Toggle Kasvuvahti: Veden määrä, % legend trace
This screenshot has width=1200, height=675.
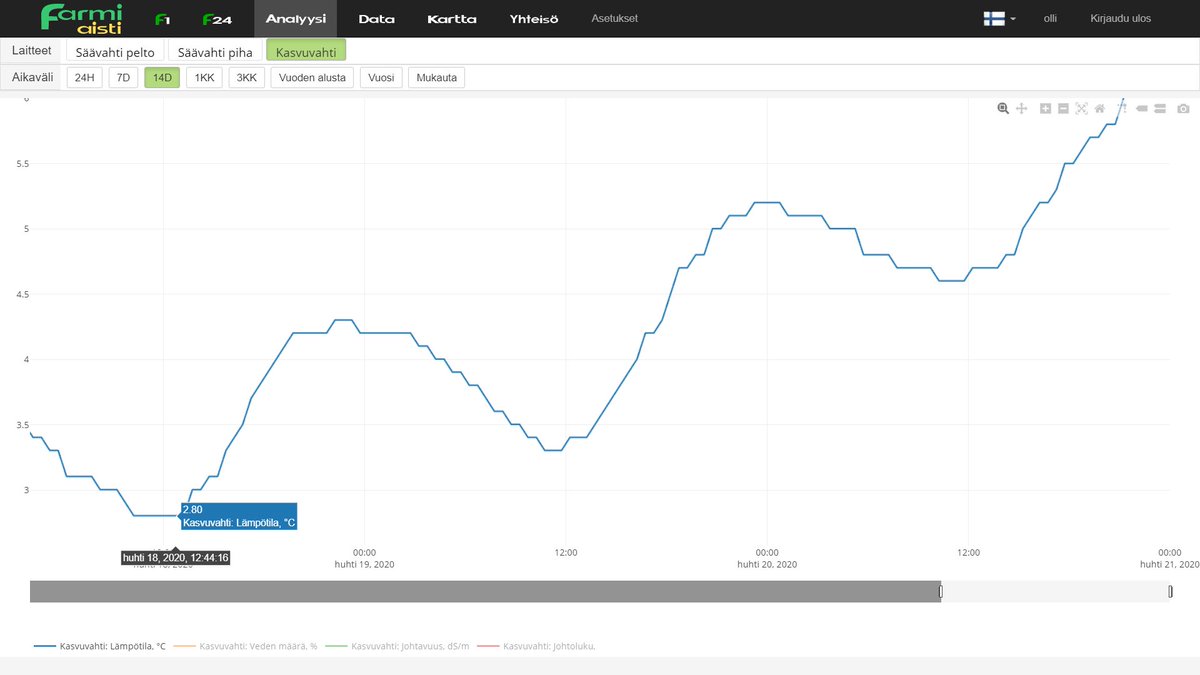[x=245, y=646]
